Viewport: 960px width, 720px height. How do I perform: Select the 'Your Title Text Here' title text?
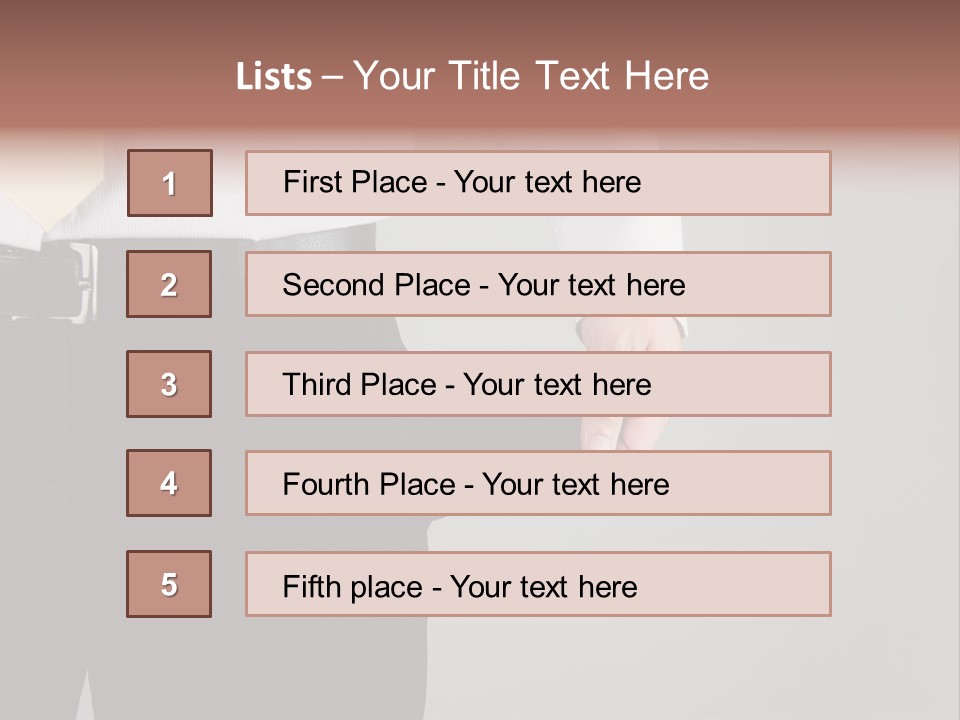531,77
